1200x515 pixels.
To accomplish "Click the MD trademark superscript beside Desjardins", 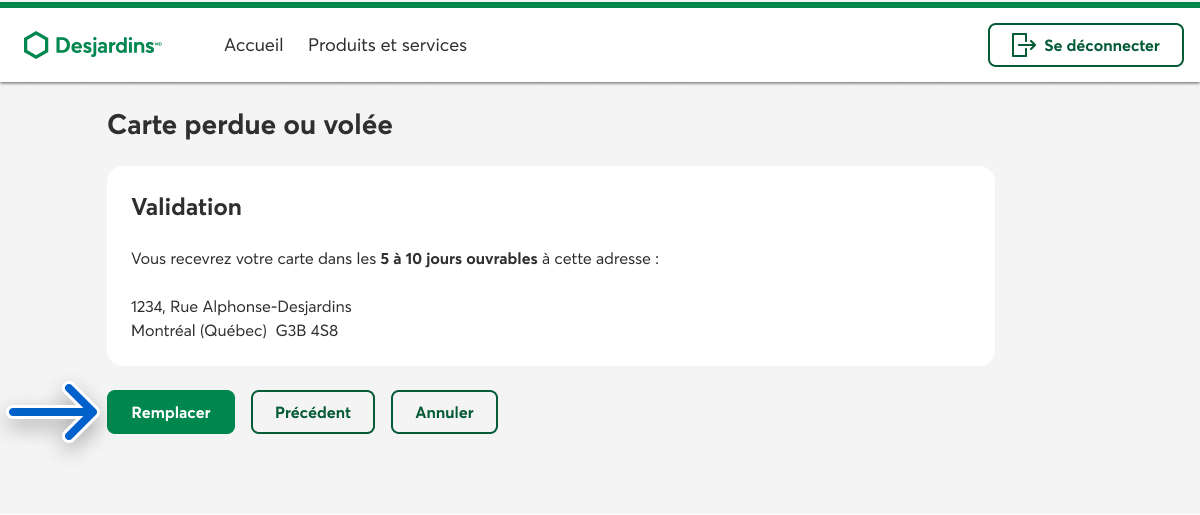I will click(x=158, y=45).
